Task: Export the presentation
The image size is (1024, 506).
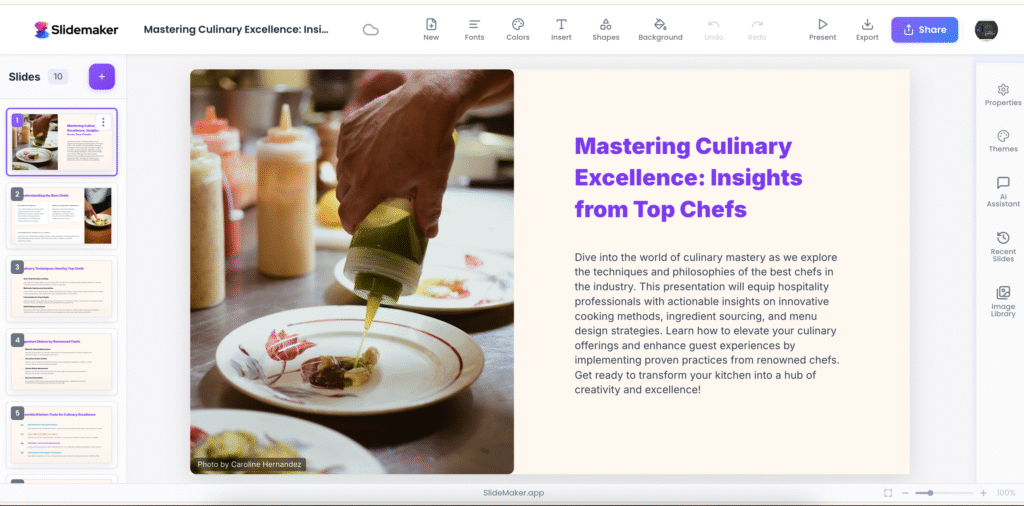Action: pos(867,28)
